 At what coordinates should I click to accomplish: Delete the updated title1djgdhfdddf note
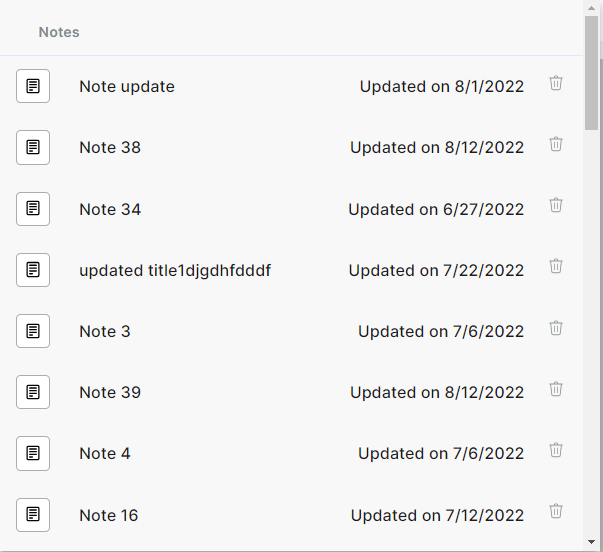(556, 266)
